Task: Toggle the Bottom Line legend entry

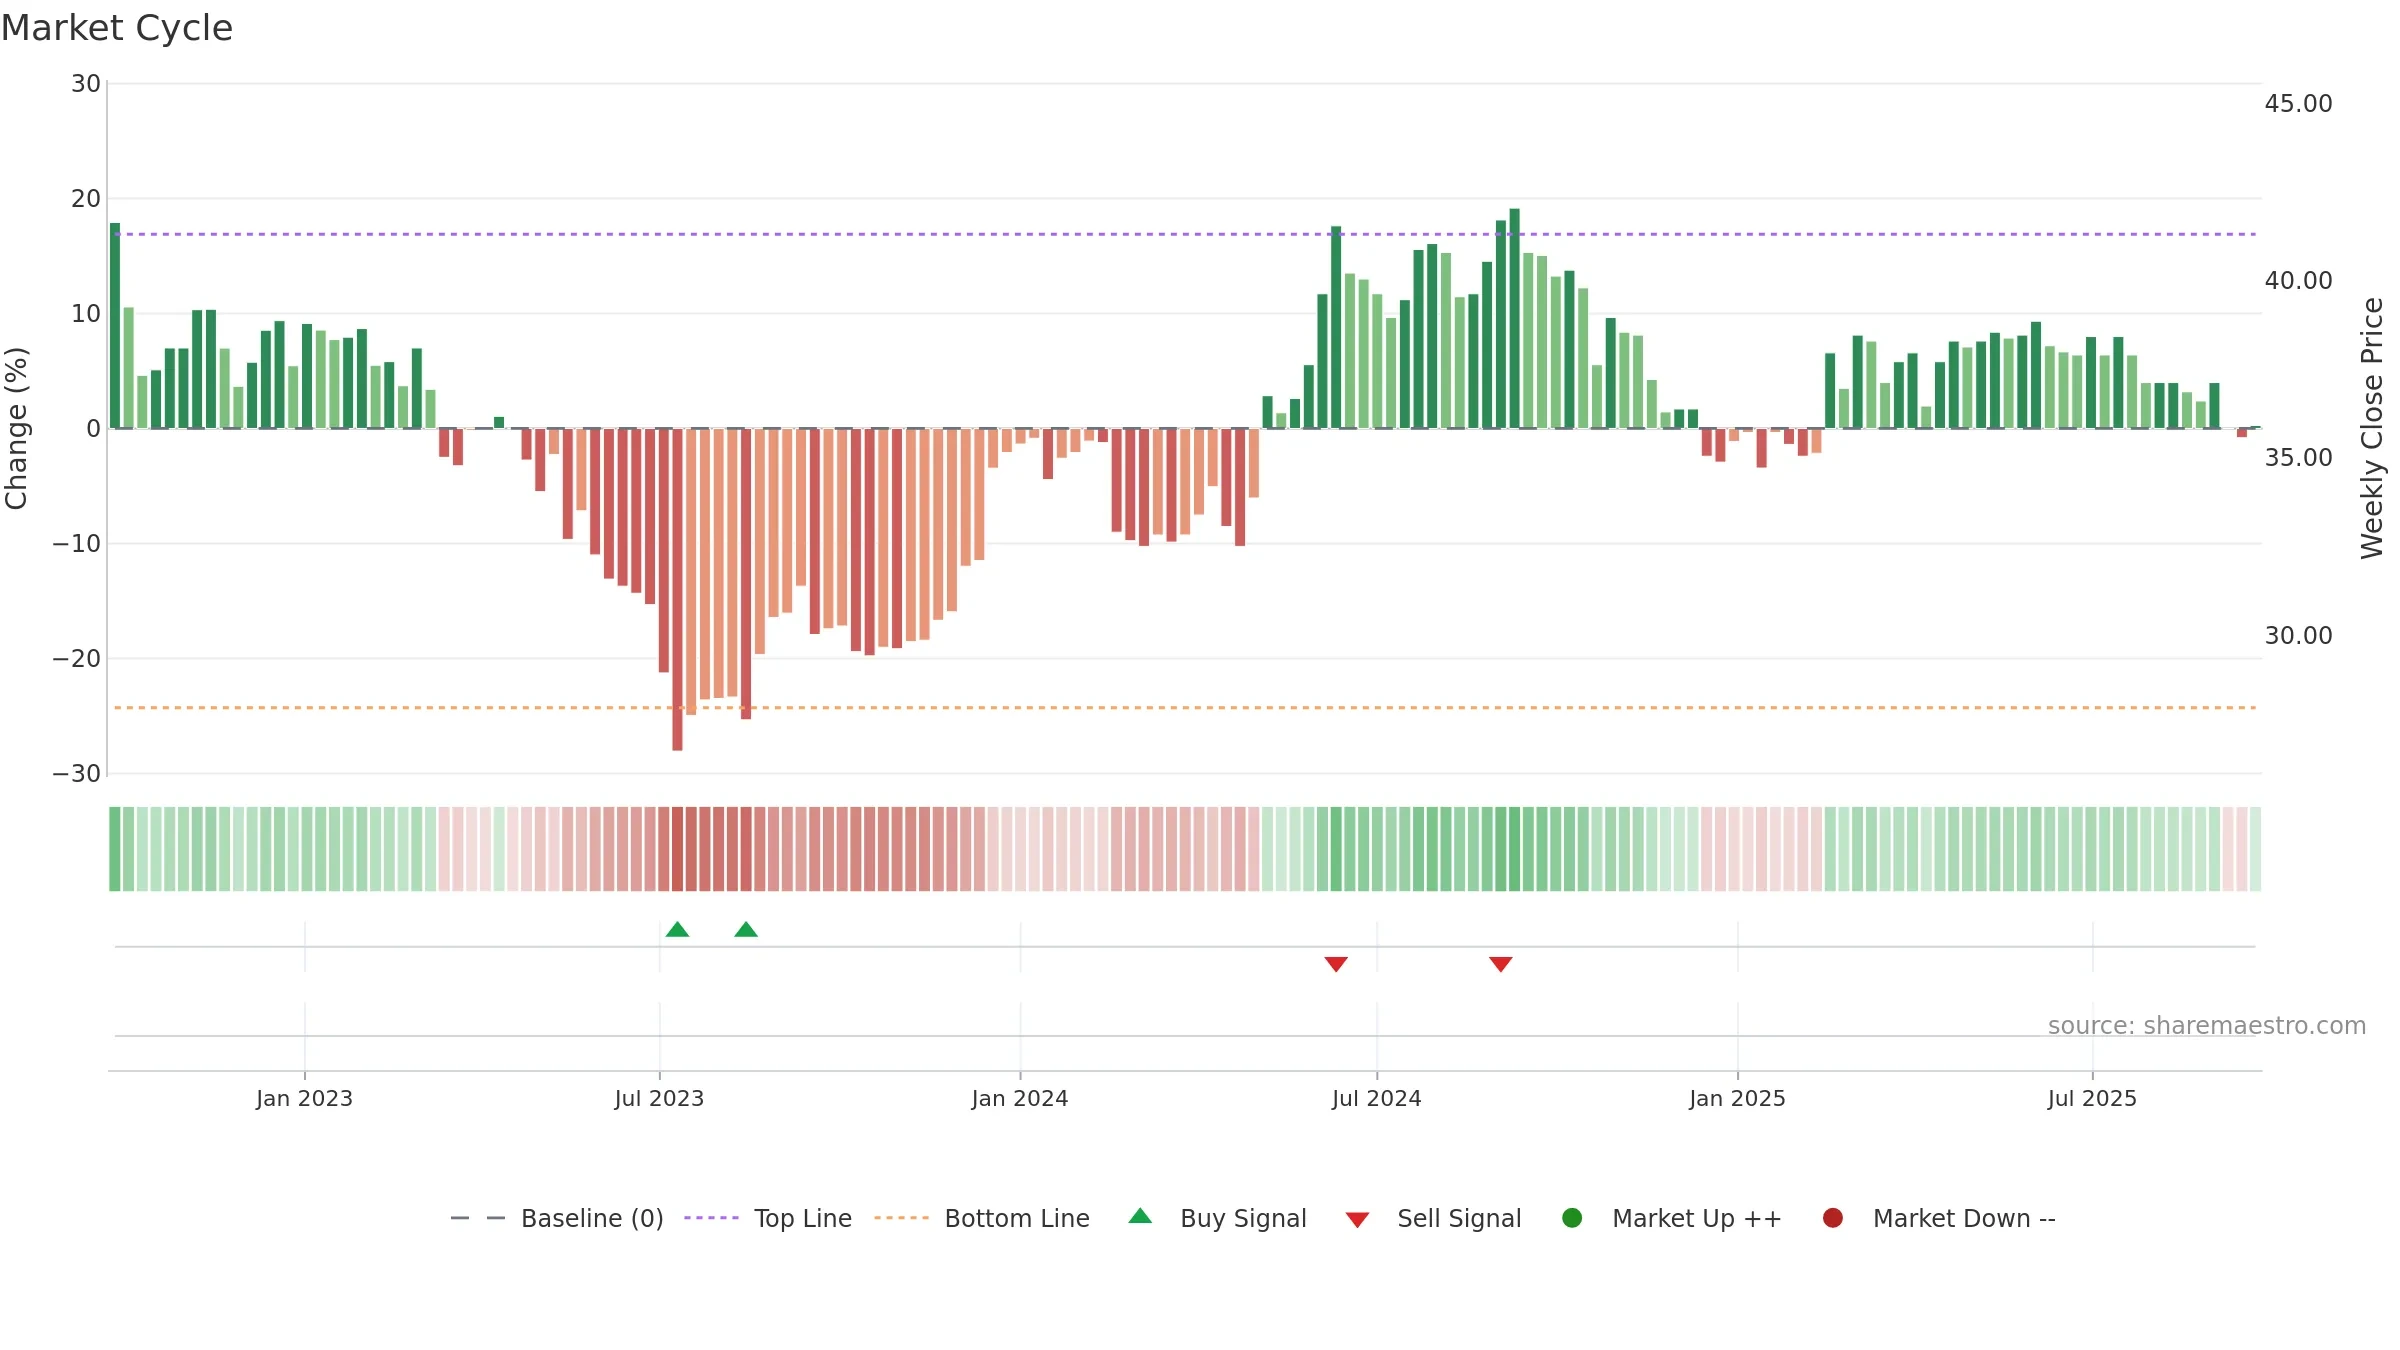Action: [982, 1218]
